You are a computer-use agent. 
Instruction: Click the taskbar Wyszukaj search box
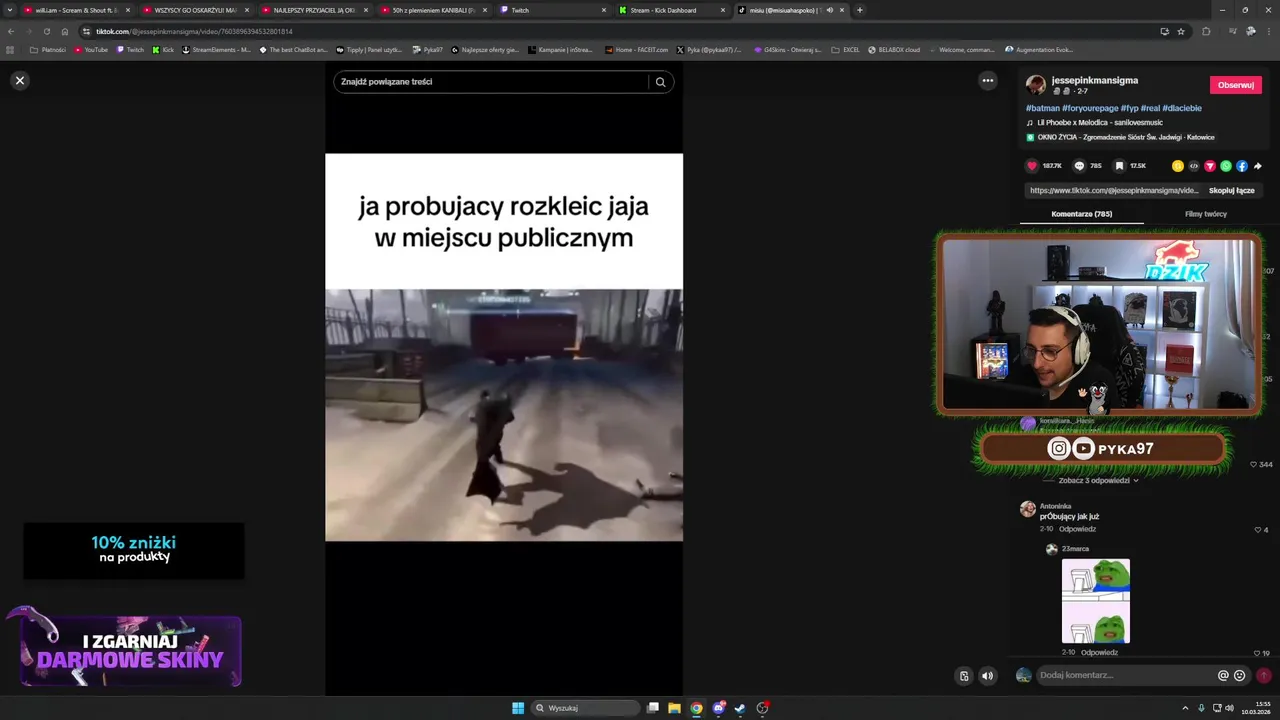[585, 708]
